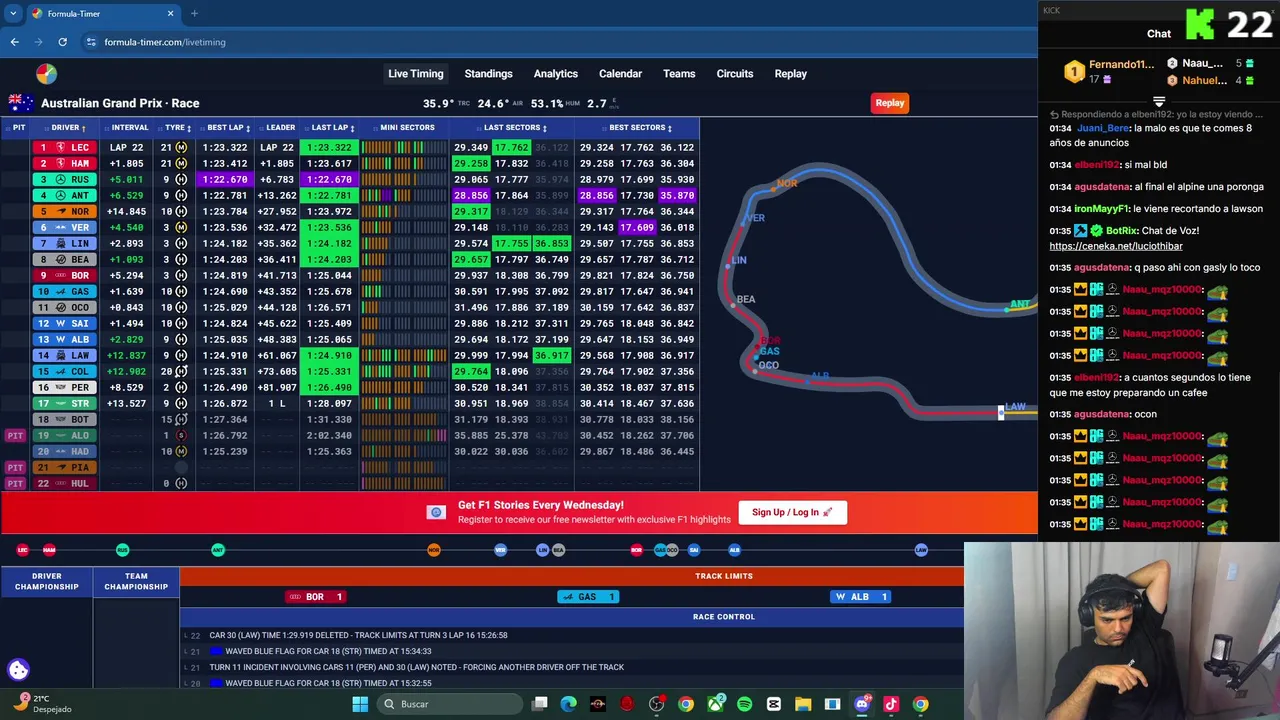Click the Ferrari team icon in LEC row
The height and width of the screenshot is (720, 1280).
coord(60,147)
